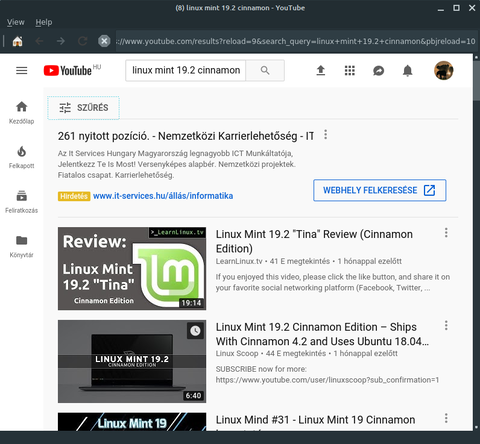Open the YouTube apps grid icon
Screen dimensions: 480x444
click(350, 70)
